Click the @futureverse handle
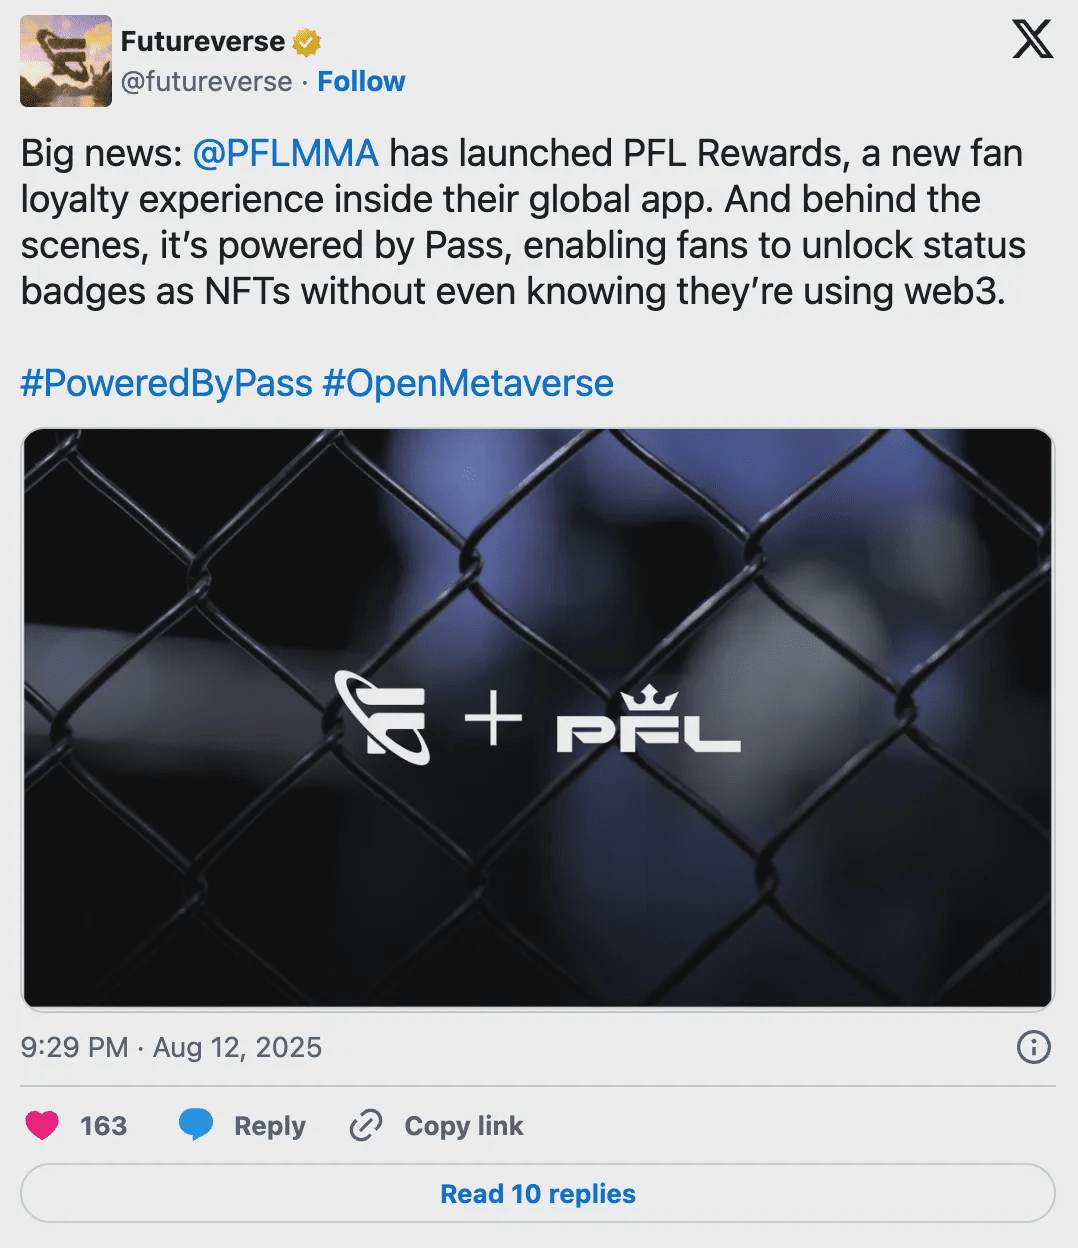The height and width of the screenshot is (1248, 1078). 206,81
